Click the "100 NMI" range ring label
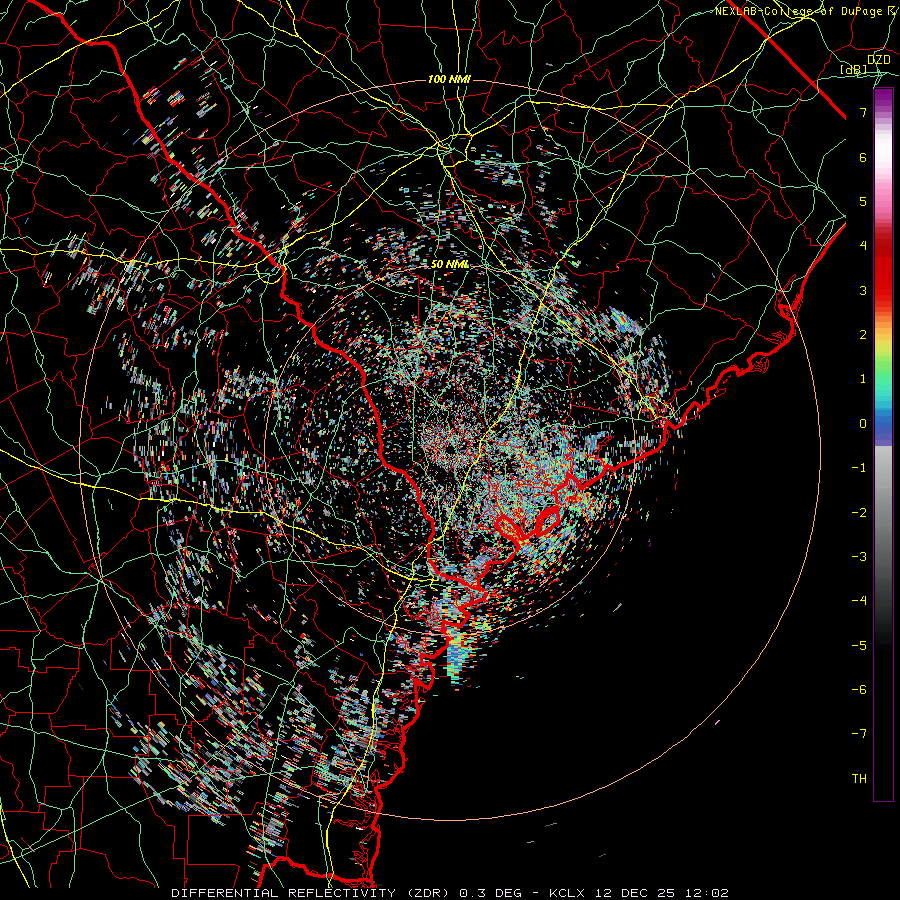 [449, 79]
